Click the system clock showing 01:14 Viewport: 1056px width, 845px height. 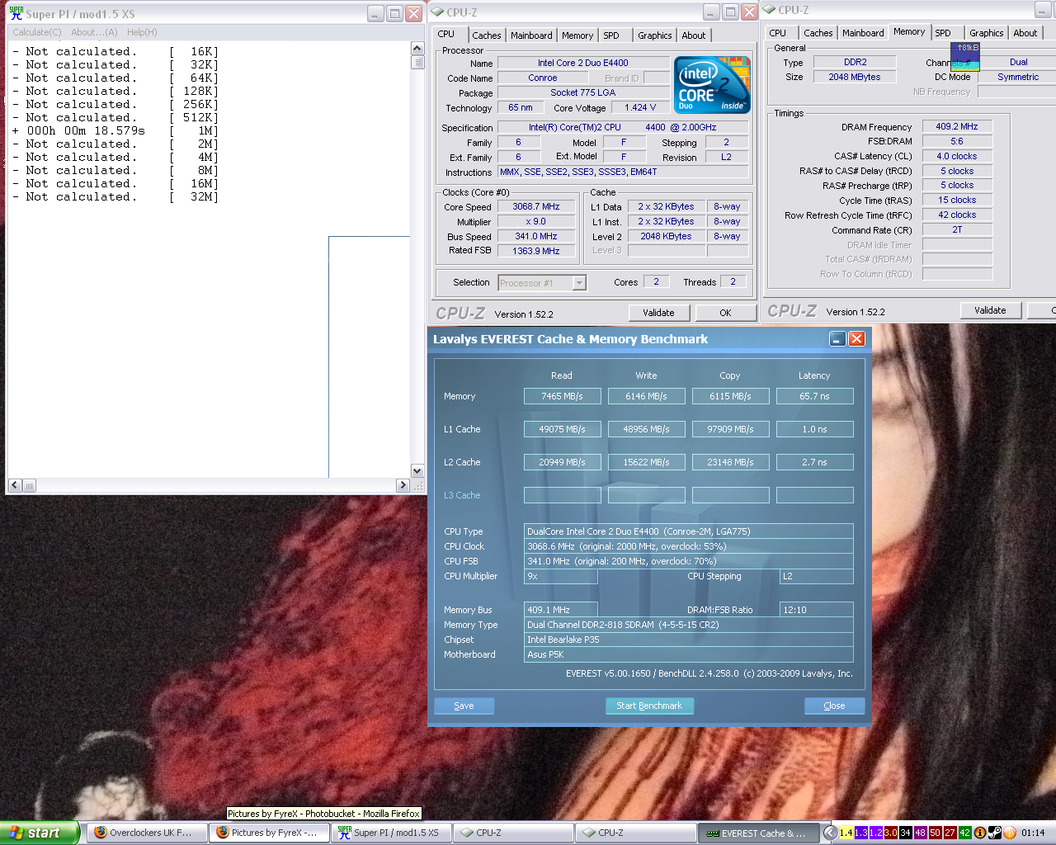pyautogui.click(x=1033, y=833)
